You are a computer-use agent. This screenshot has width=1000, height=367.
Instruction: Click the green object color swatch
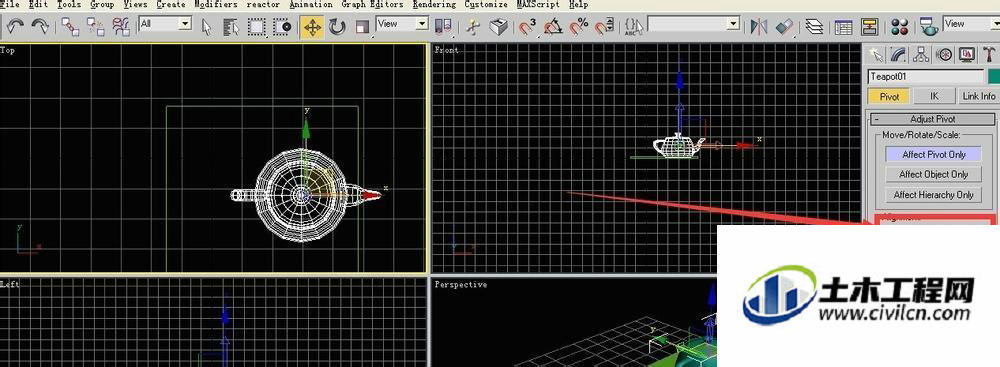[994, 76]
